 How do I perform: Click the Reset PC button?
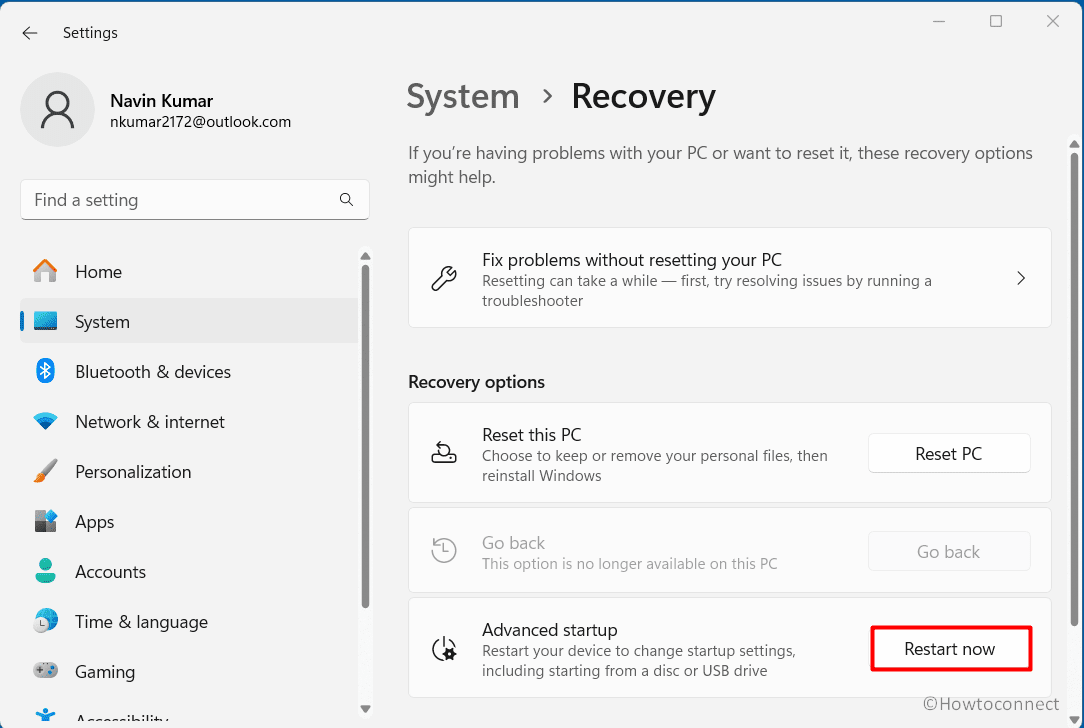tap(949, 454)
